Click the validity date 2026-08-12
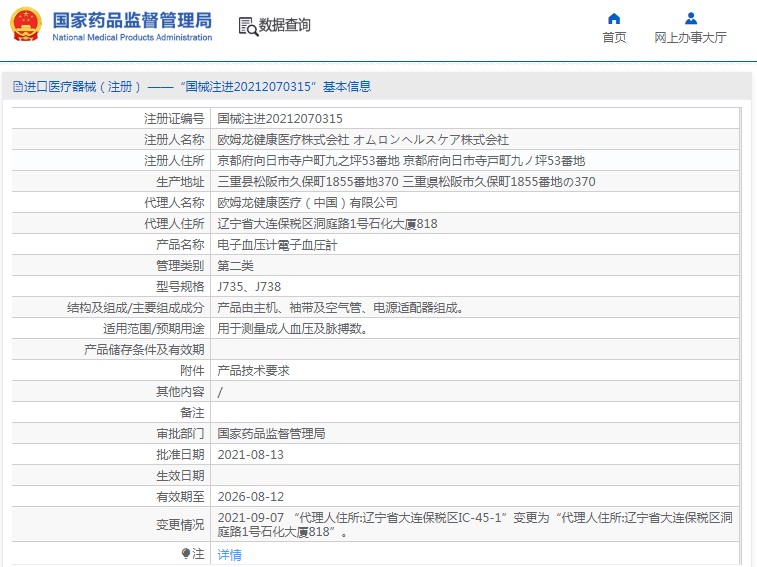757x567 pixels. click(251, 497)
